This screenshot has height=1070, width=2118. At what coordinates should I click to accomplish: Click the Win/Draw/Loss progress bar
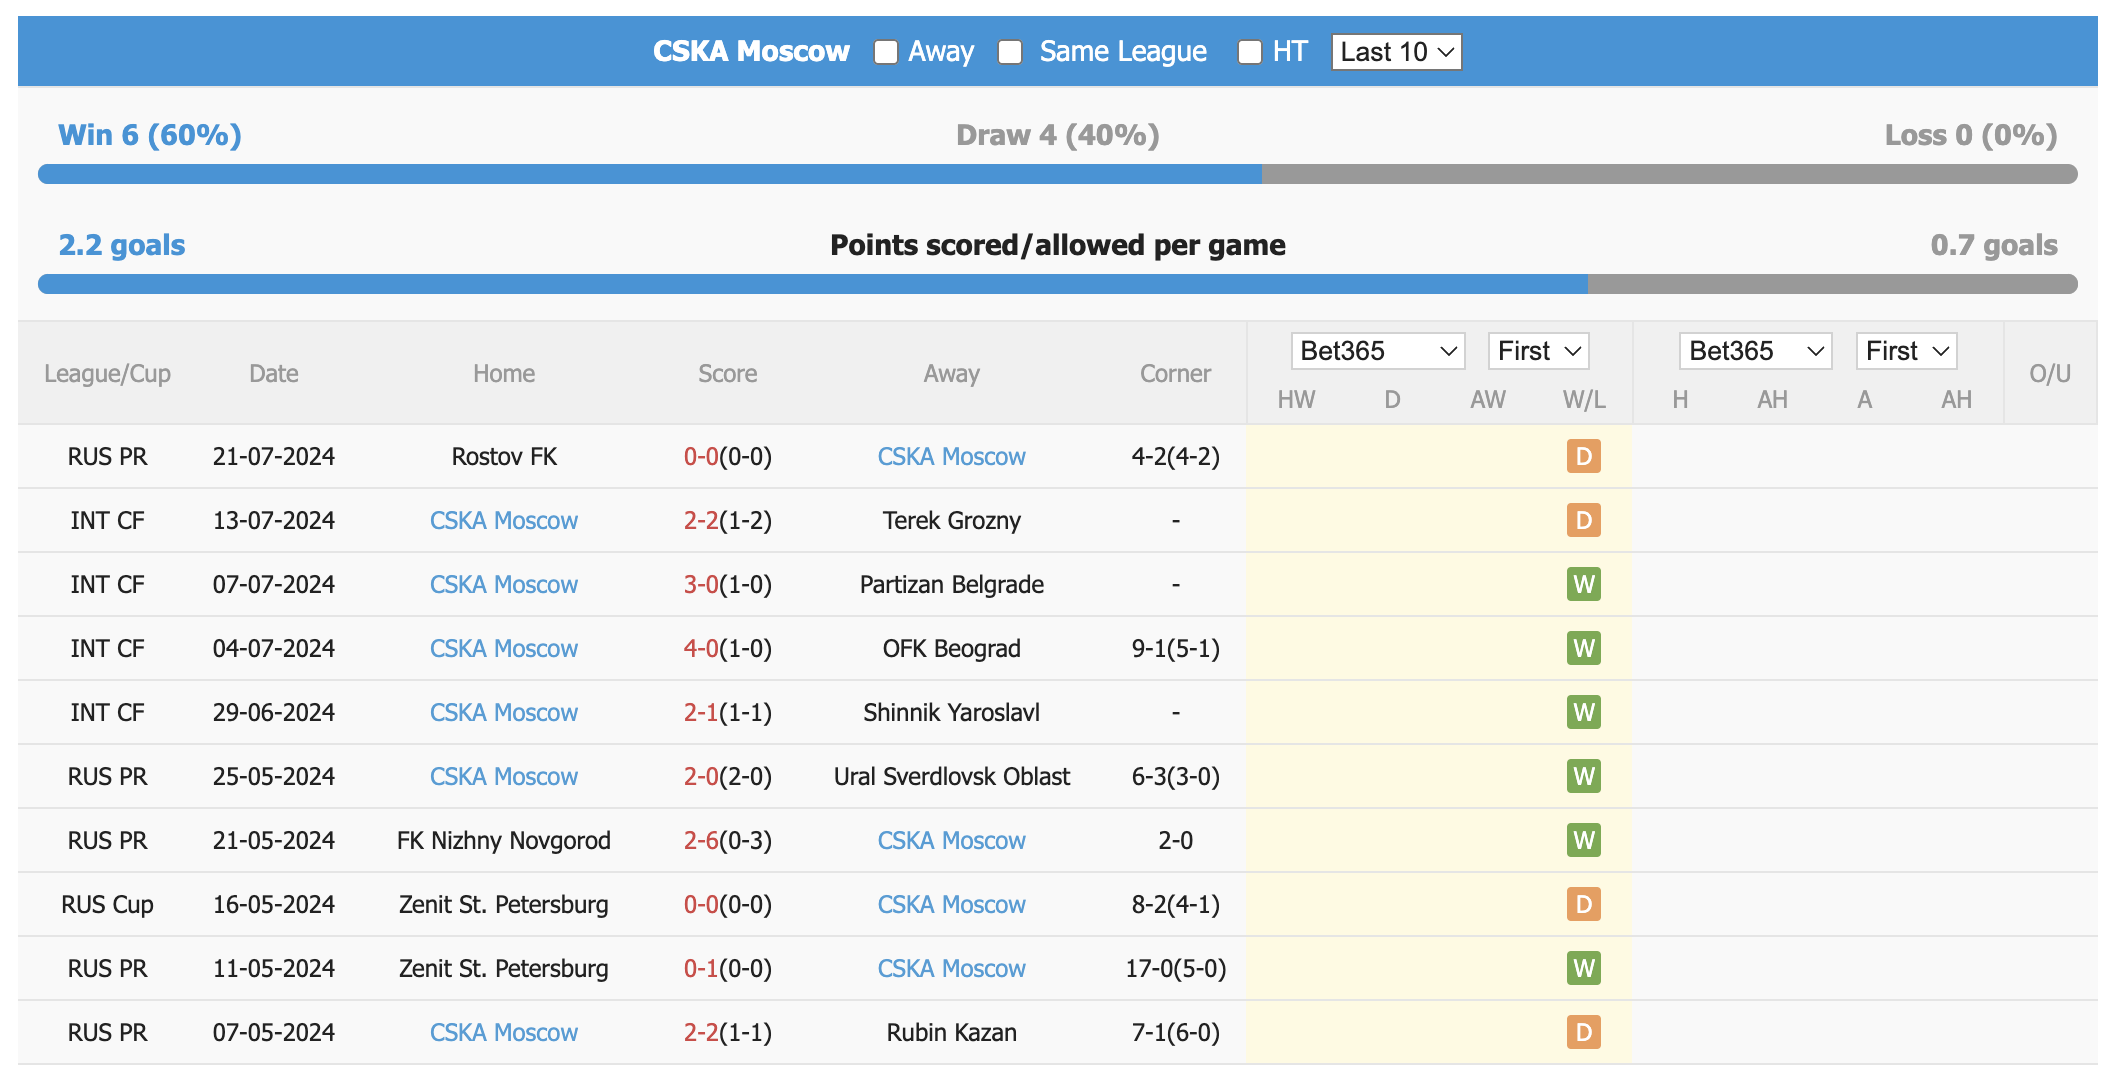click(x=1058, y=174)
